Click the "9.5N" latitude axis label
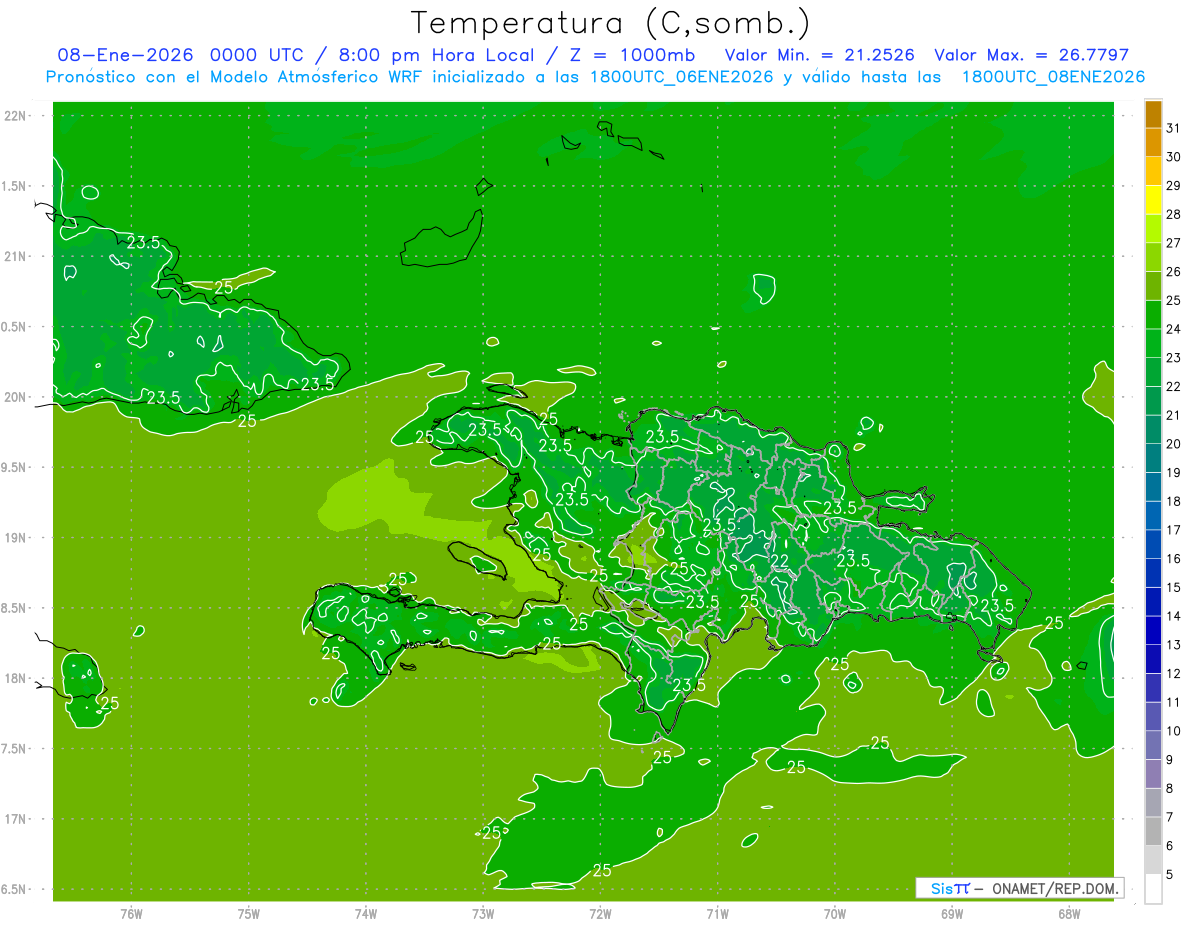The image size is (1200, 927). (x=13, y=467)
